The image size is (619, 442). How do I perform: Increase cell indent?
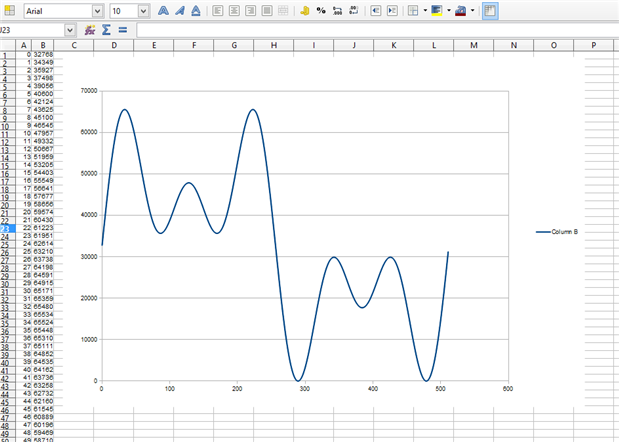[x=392, y=11]
